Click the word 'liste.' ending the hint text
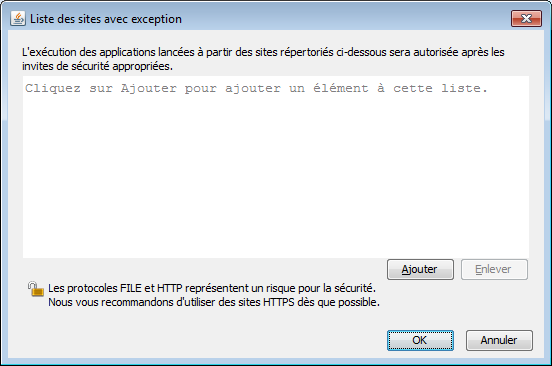The height and width of the screenshot is (366, 552). [x=464, y=88]
